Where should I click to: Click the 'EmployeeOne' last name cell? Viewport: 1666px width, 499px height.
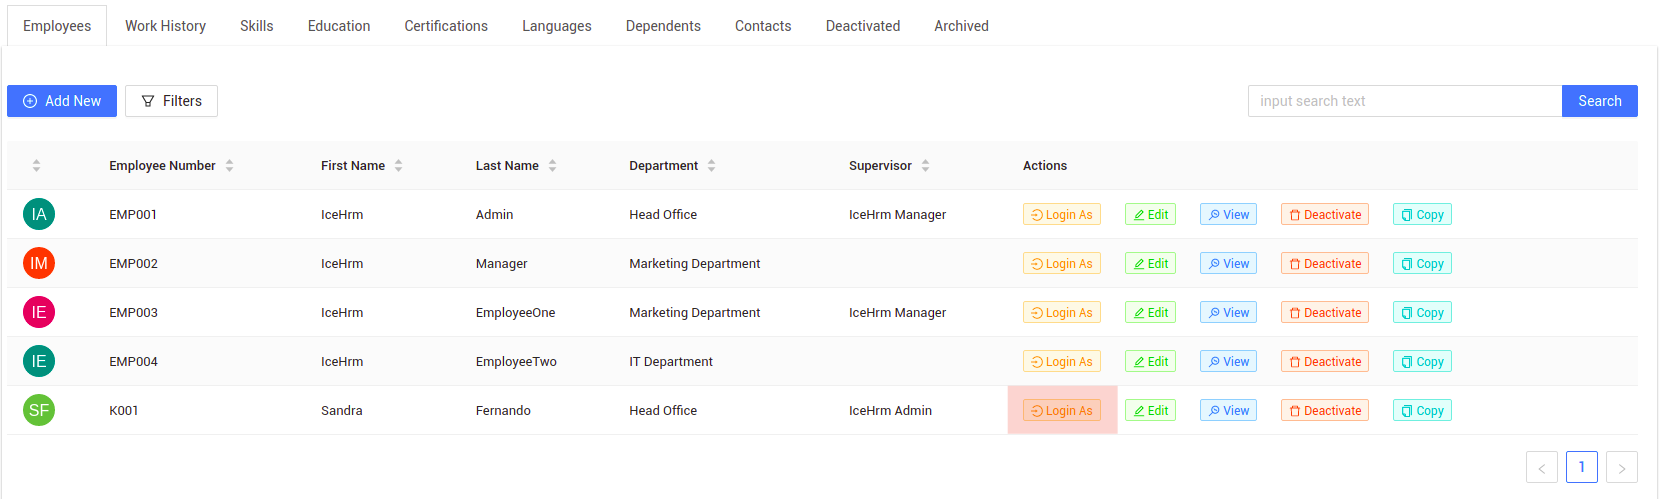coord(515,312)
